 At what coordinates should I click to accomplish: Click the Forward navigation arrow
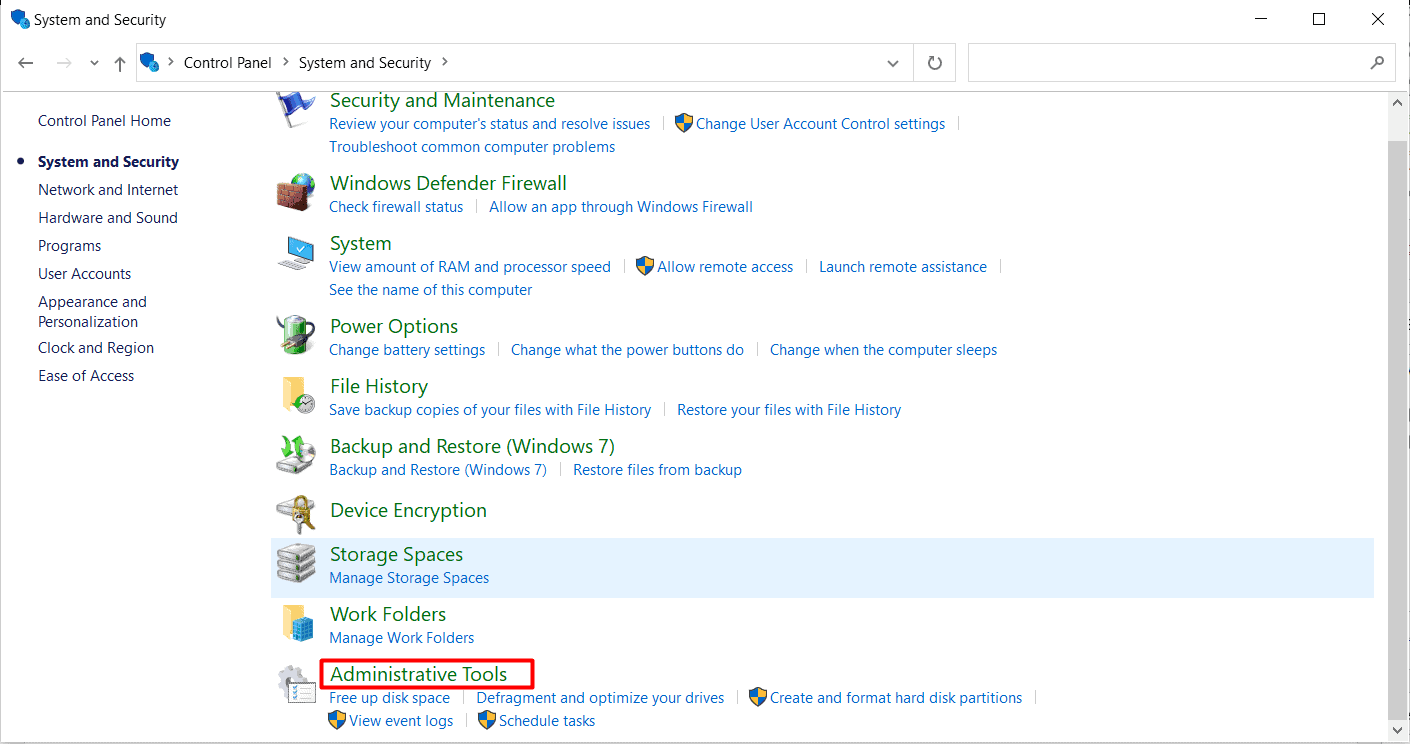[64, 63]
